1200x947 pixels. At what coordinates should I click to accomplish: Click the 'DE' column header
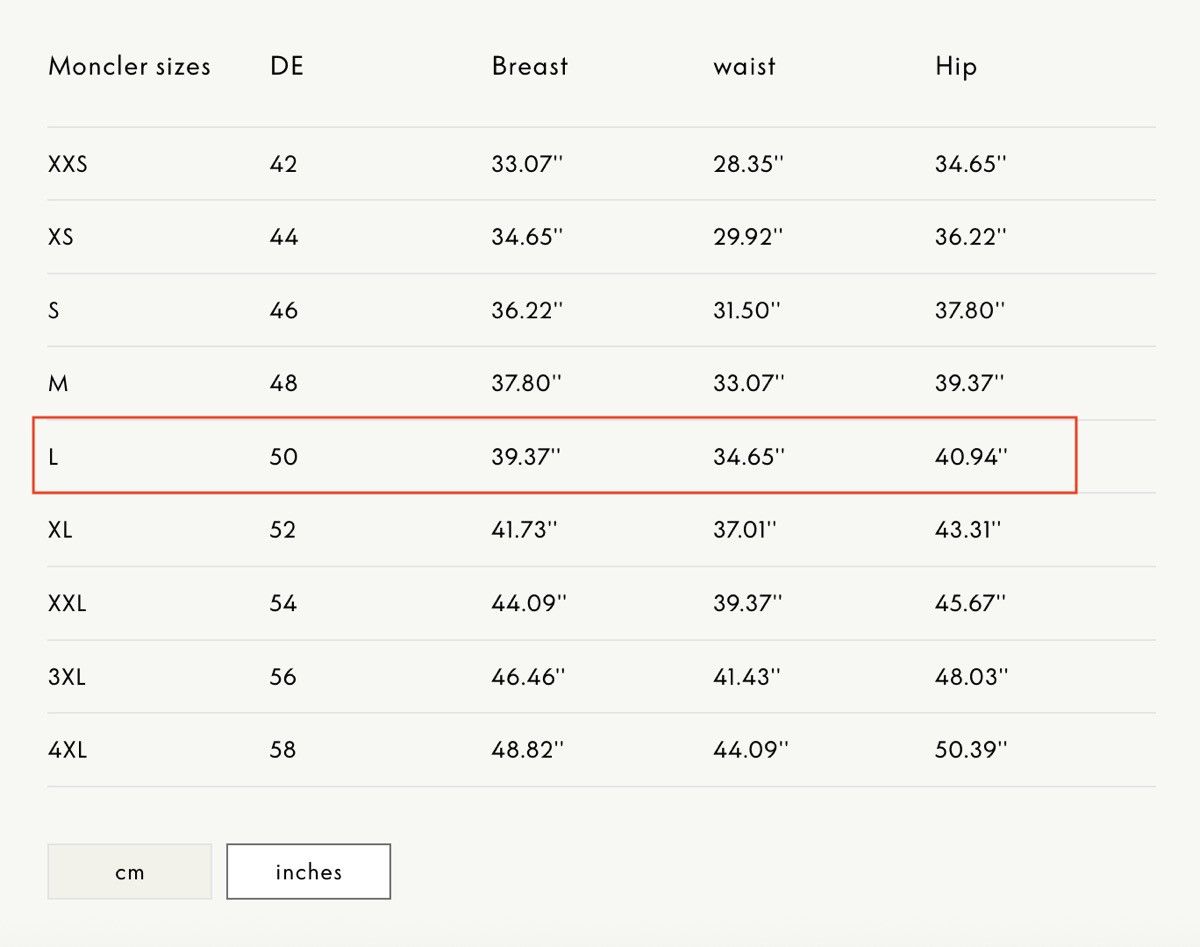tap(287, 67)
